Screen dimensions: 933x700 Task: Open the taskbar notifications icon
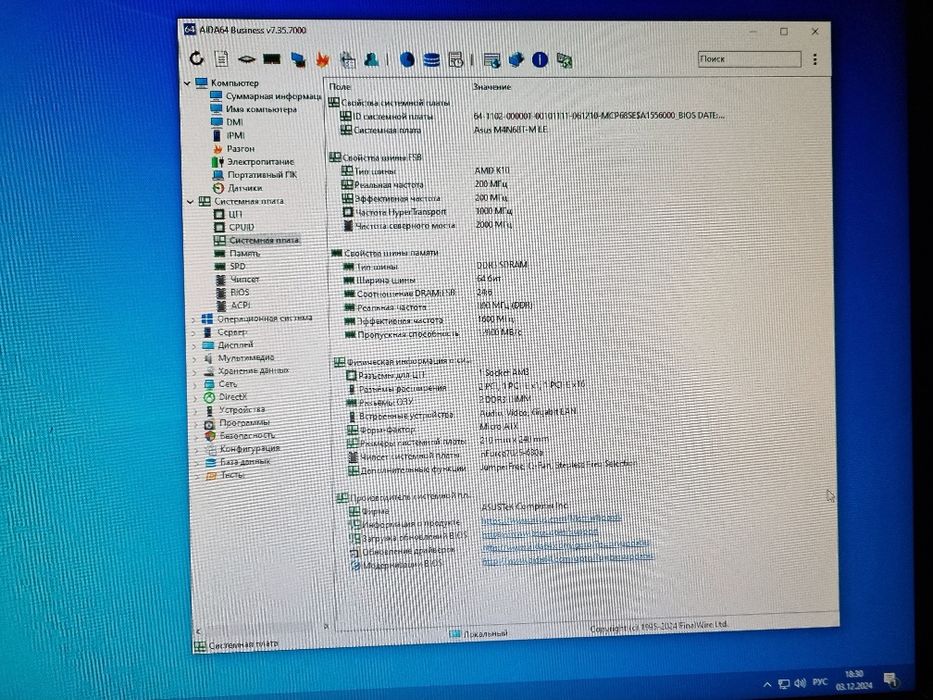tap(891, 679)
